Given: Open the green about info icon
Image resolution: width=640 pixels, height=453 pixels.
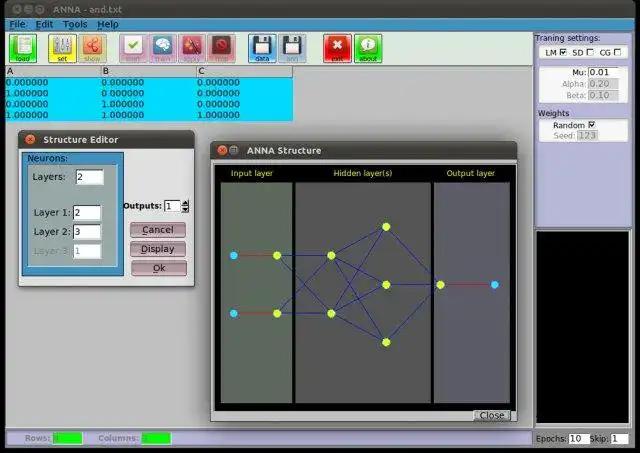Looking at the screenshot, I should [x=368, y=49].
